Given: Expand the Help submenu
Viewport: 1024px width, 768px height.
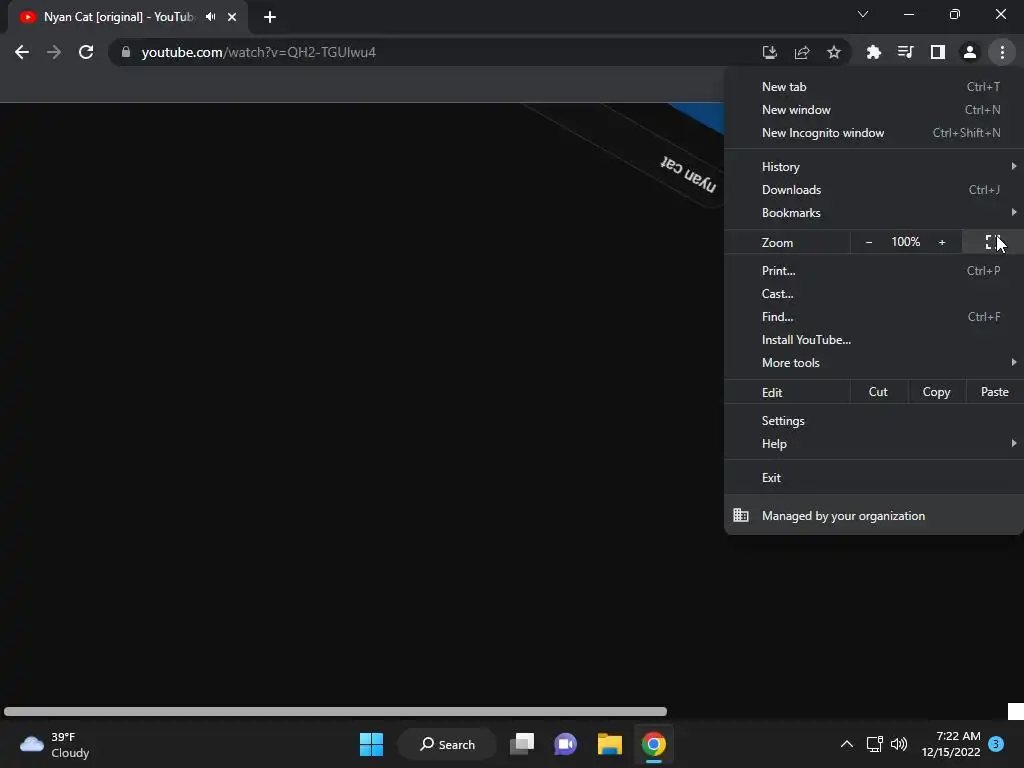Looking at the screenshot, I should click(874, 443).
